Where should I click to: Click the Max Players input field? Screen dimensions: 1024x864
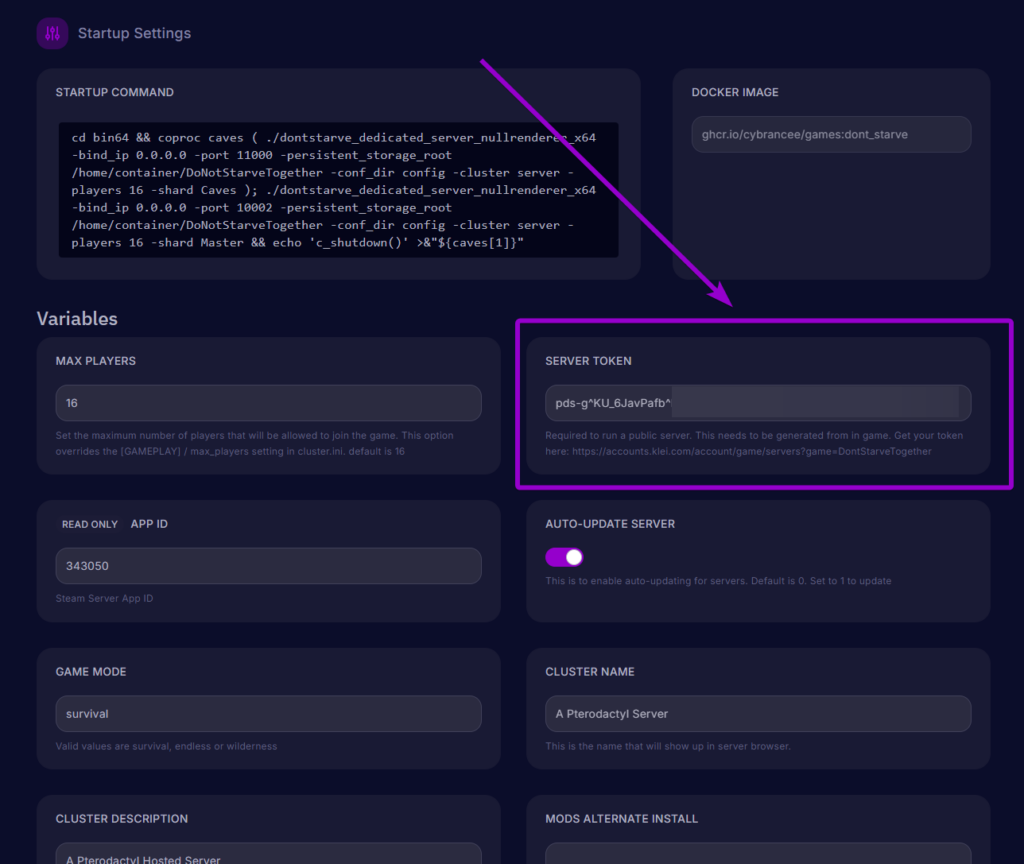tap(268, 403)
